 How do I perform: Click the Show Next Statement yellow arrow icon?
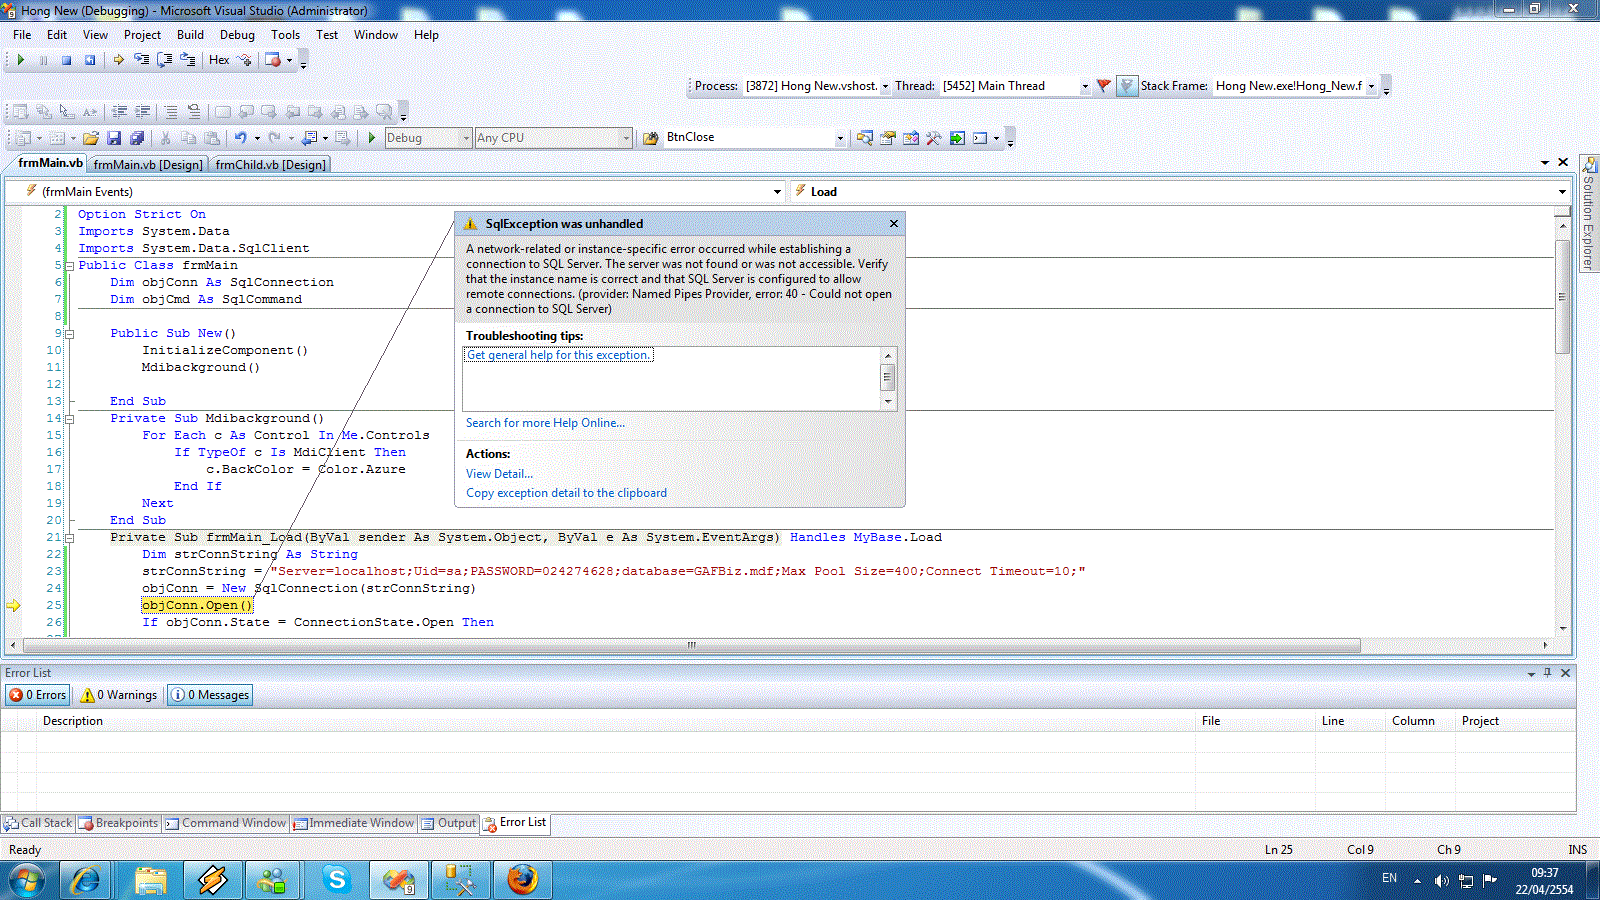(x=118, y=60)
